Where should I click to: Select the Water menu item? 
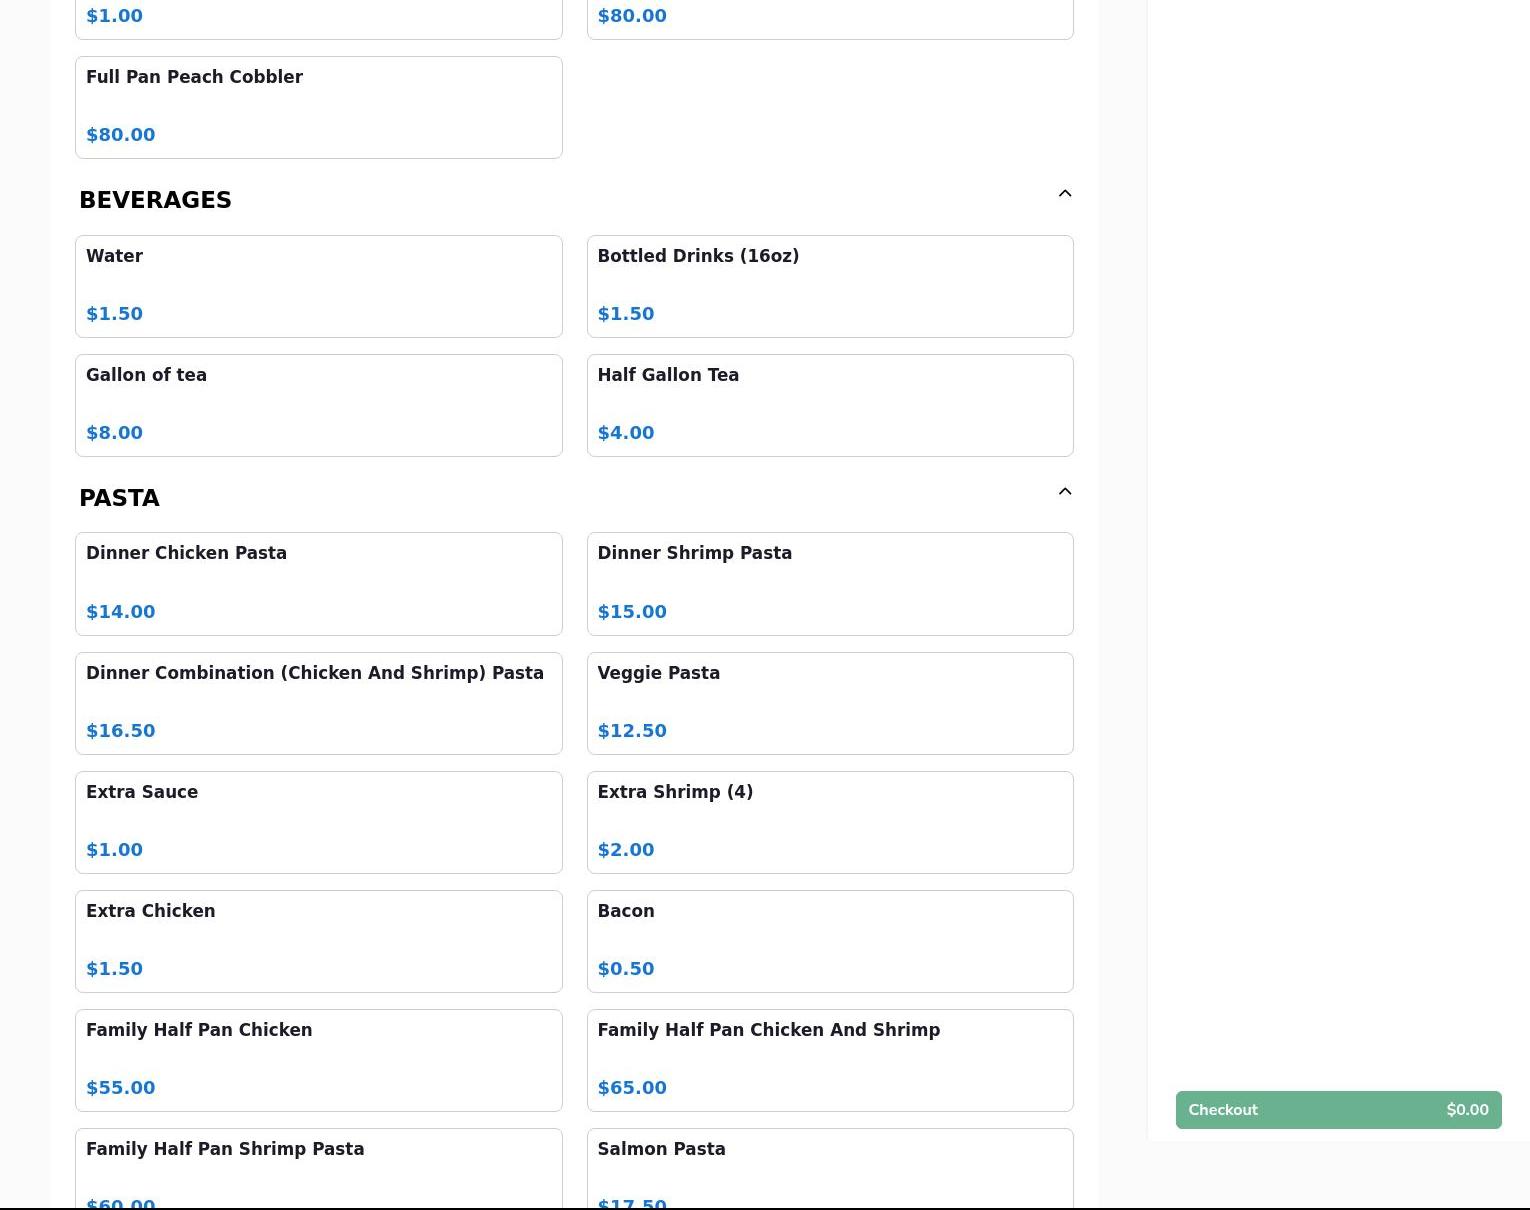point(318,286)
